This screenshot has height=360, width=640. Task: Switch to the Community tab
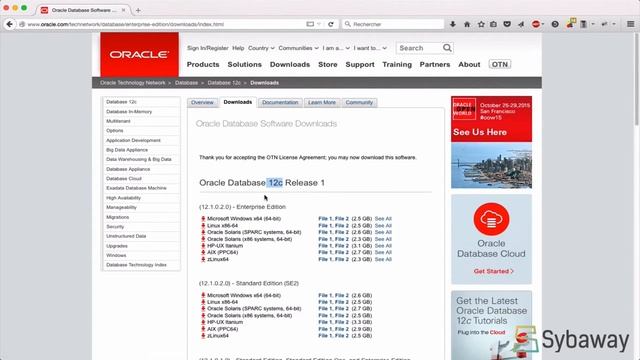(359, 102)
